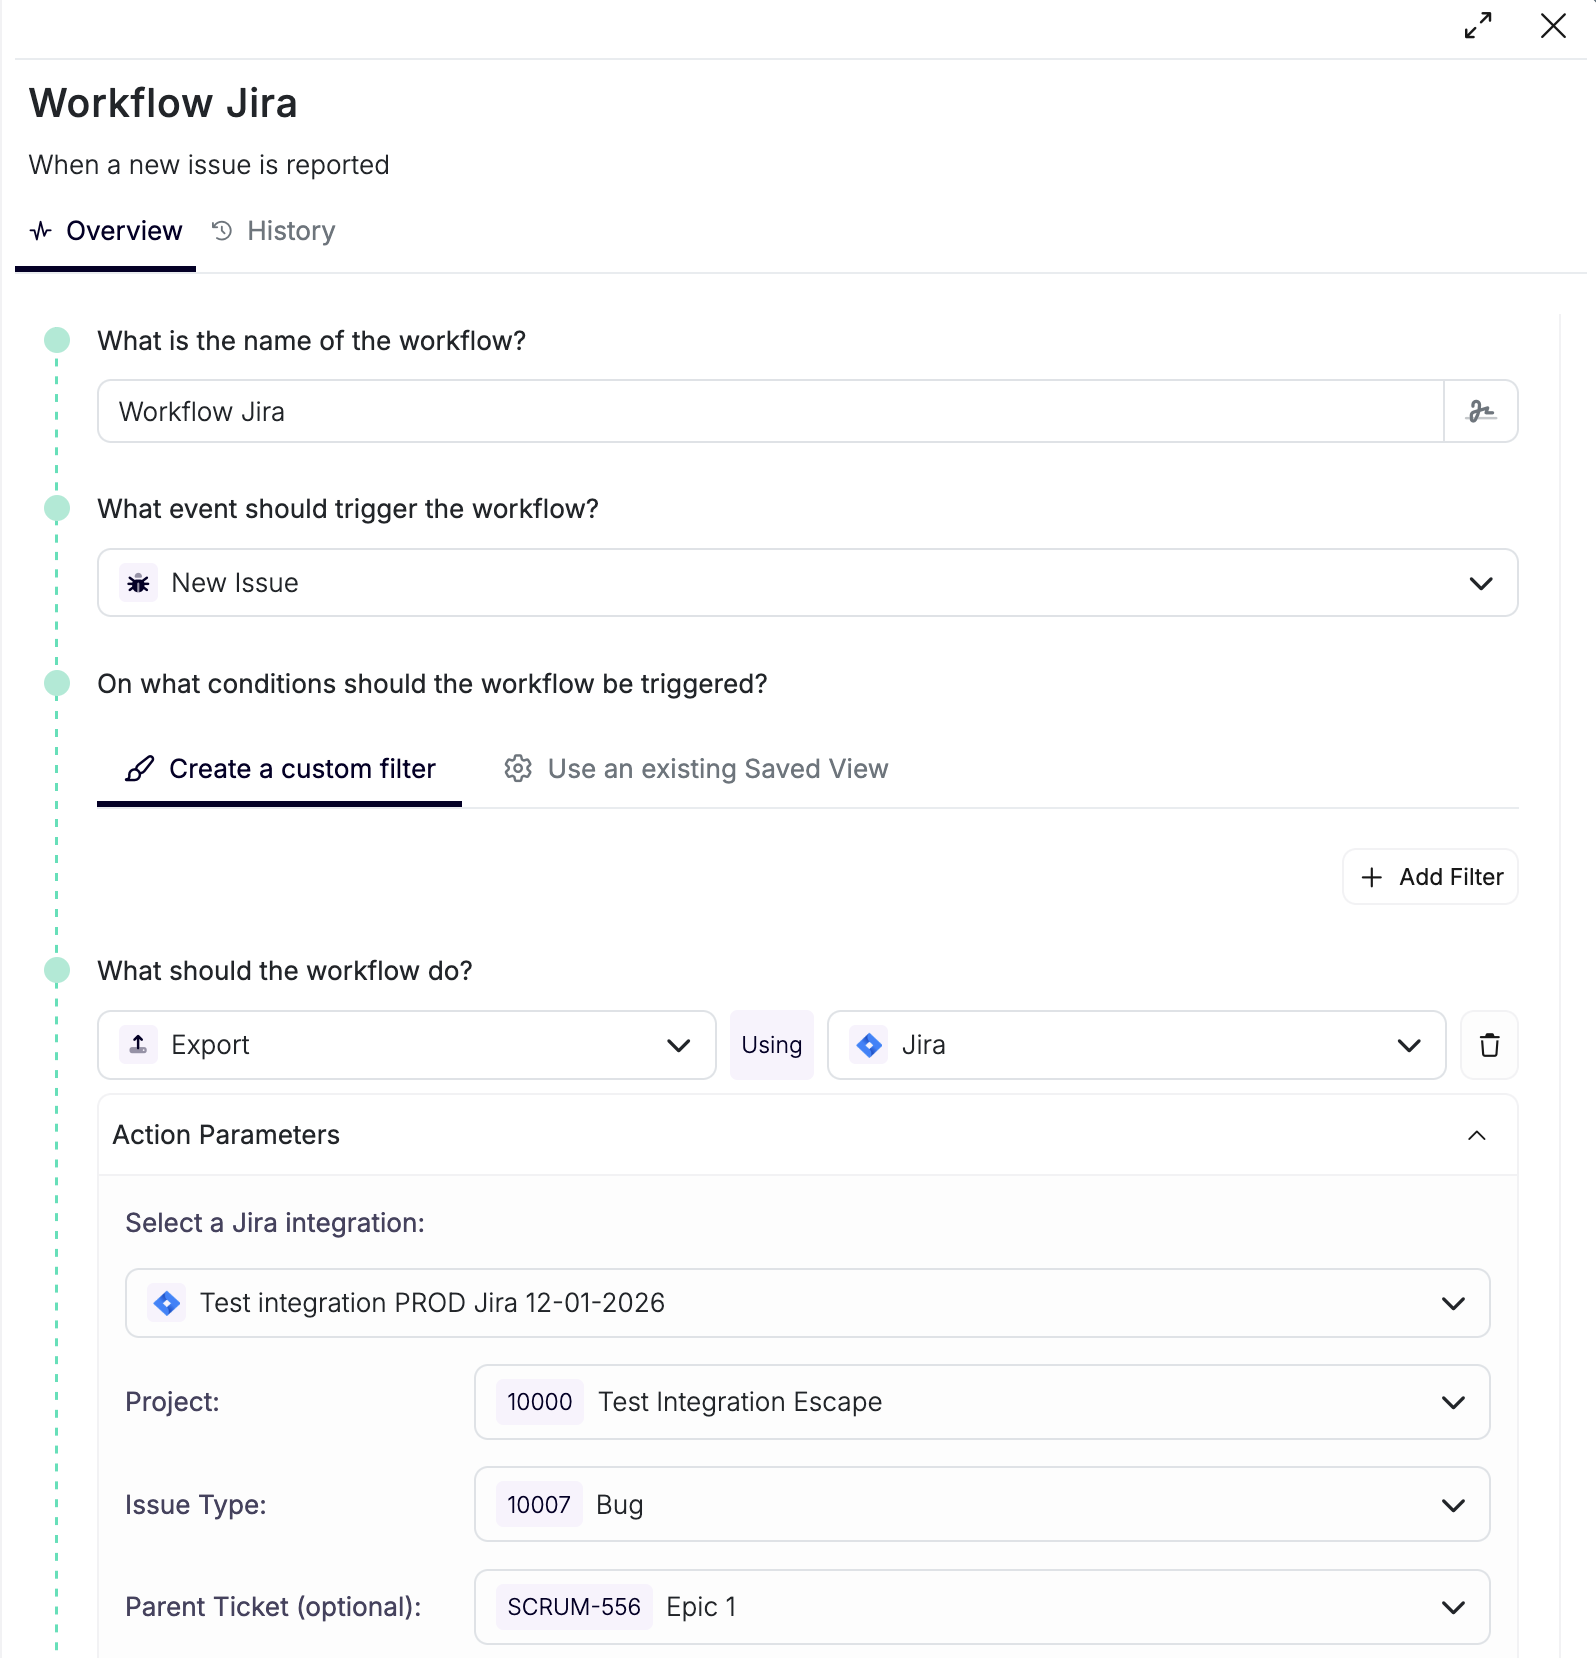Close the Workflow Jira panel
Viewport: 1596px width, 1658px height.
[x=1553, y=26]
